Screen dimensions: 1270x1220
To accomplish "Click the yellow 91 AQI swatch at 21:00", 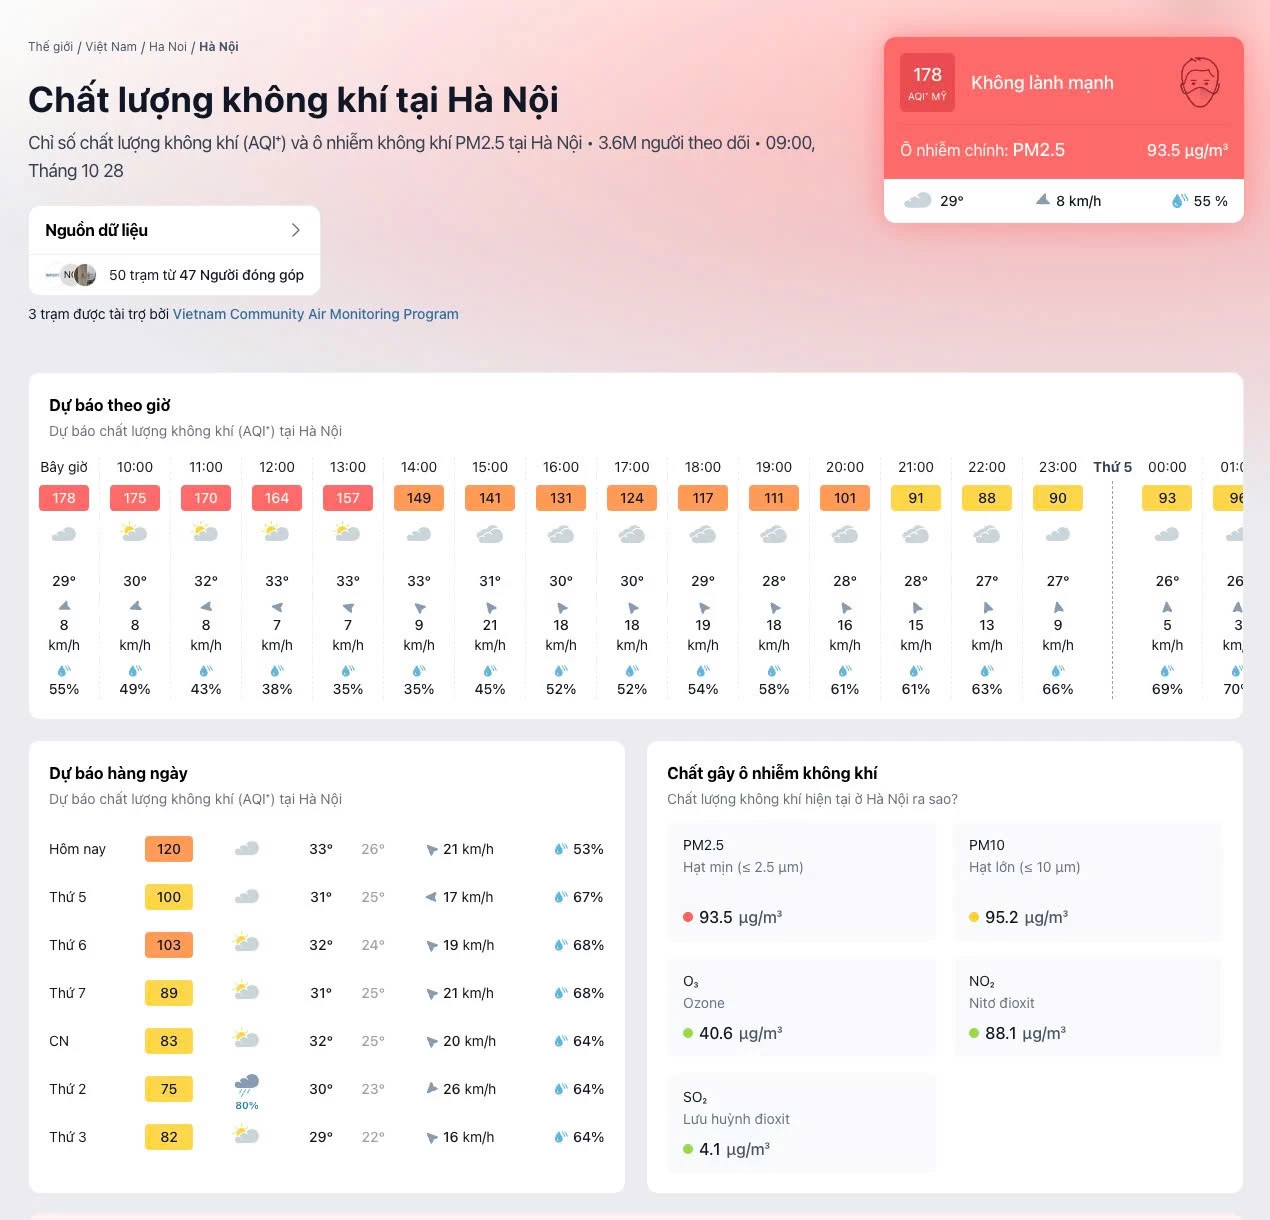I will click(916, 498).
